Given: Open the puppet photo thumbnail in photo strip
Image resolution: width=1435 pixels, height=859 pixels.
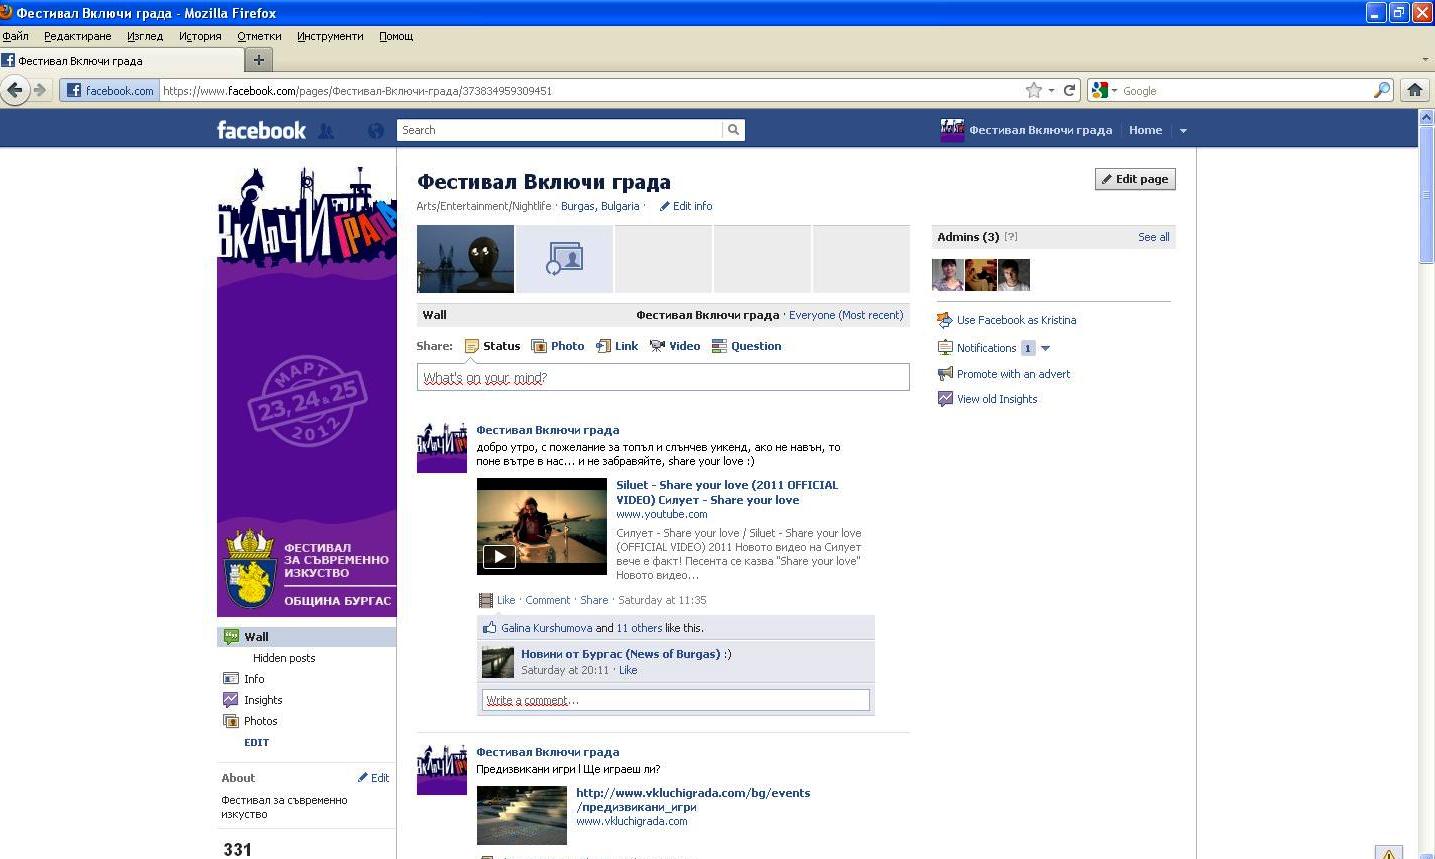Looking at the screenshot, I should pyautogui.click(x=465, y=259).
